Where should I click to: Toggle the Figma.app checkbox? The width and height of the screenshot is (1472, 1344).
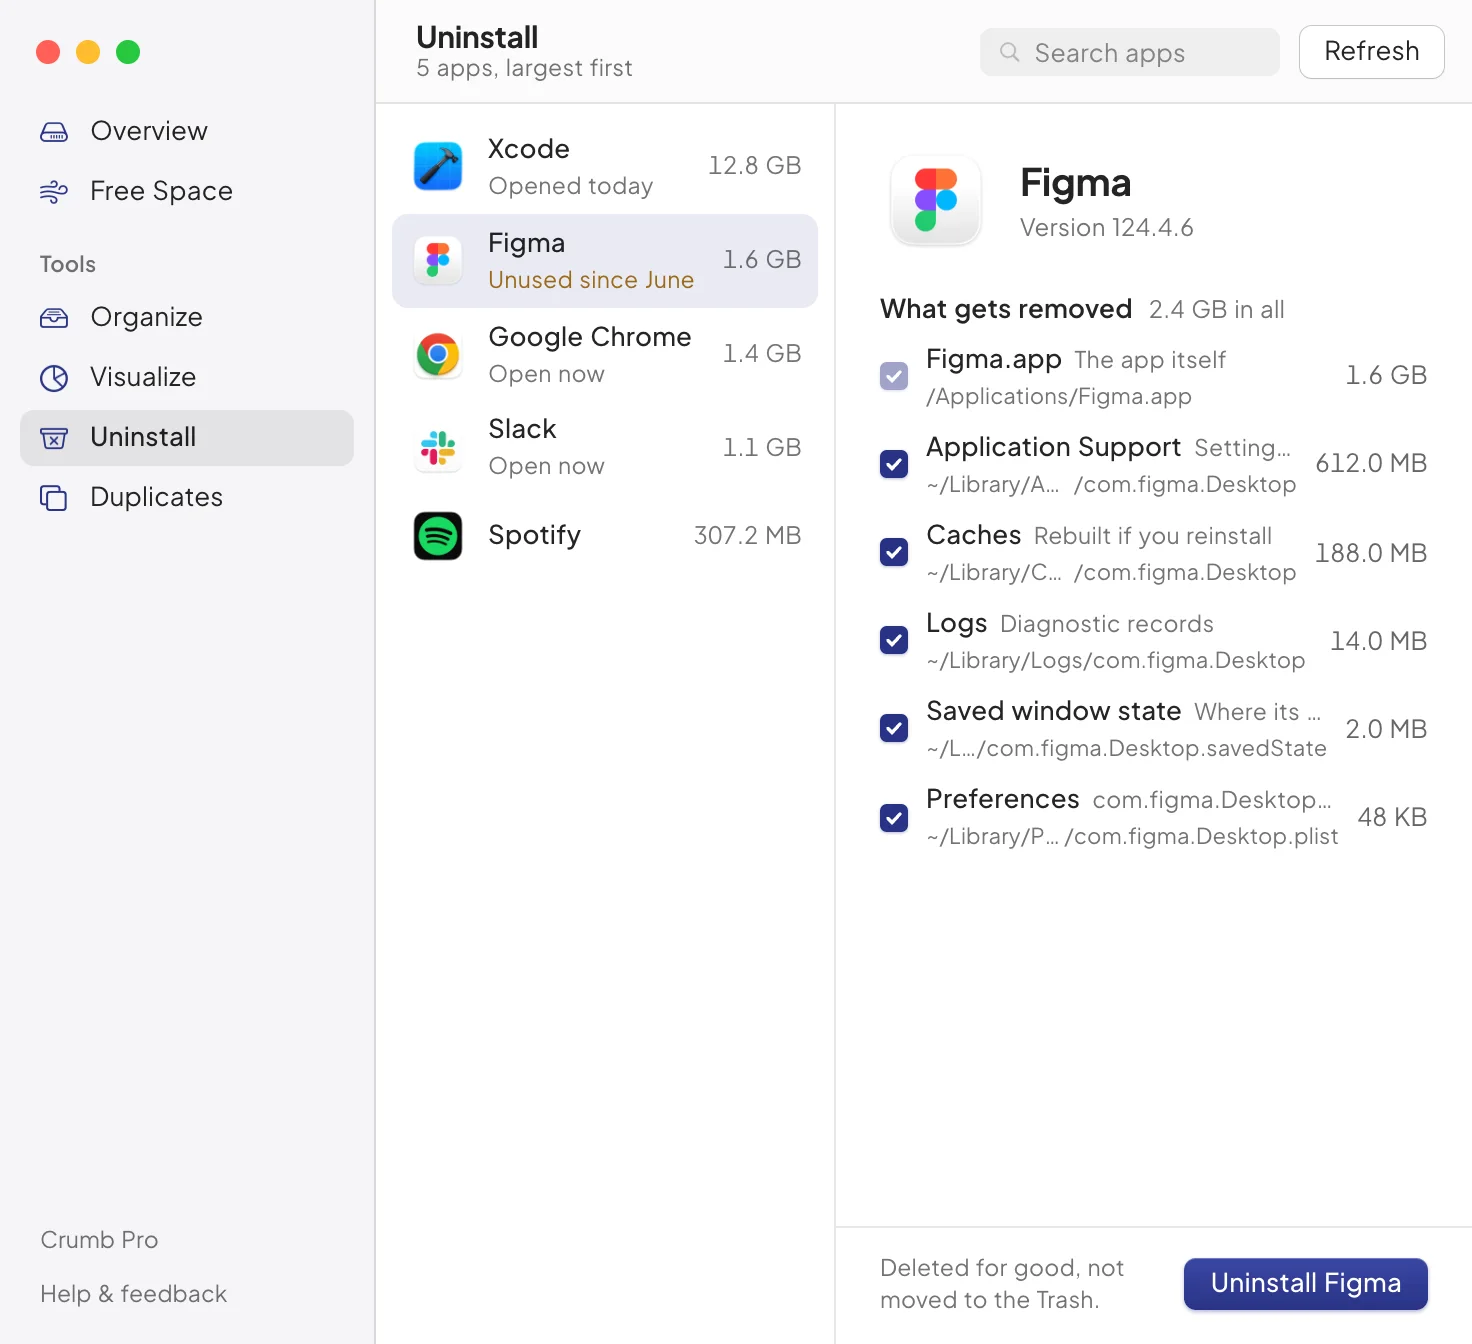coord(894,376)
